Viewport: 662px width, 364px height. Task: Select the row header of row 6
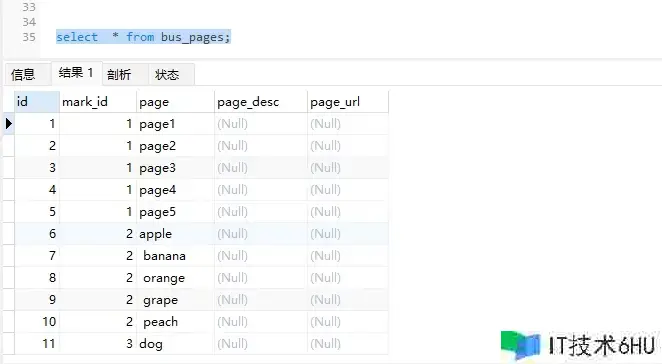point(8,234)
